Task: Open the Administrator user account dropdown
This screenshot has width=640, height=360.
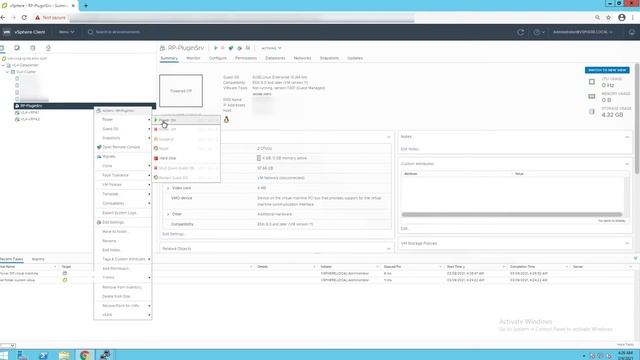Action: tap(583, 32)
